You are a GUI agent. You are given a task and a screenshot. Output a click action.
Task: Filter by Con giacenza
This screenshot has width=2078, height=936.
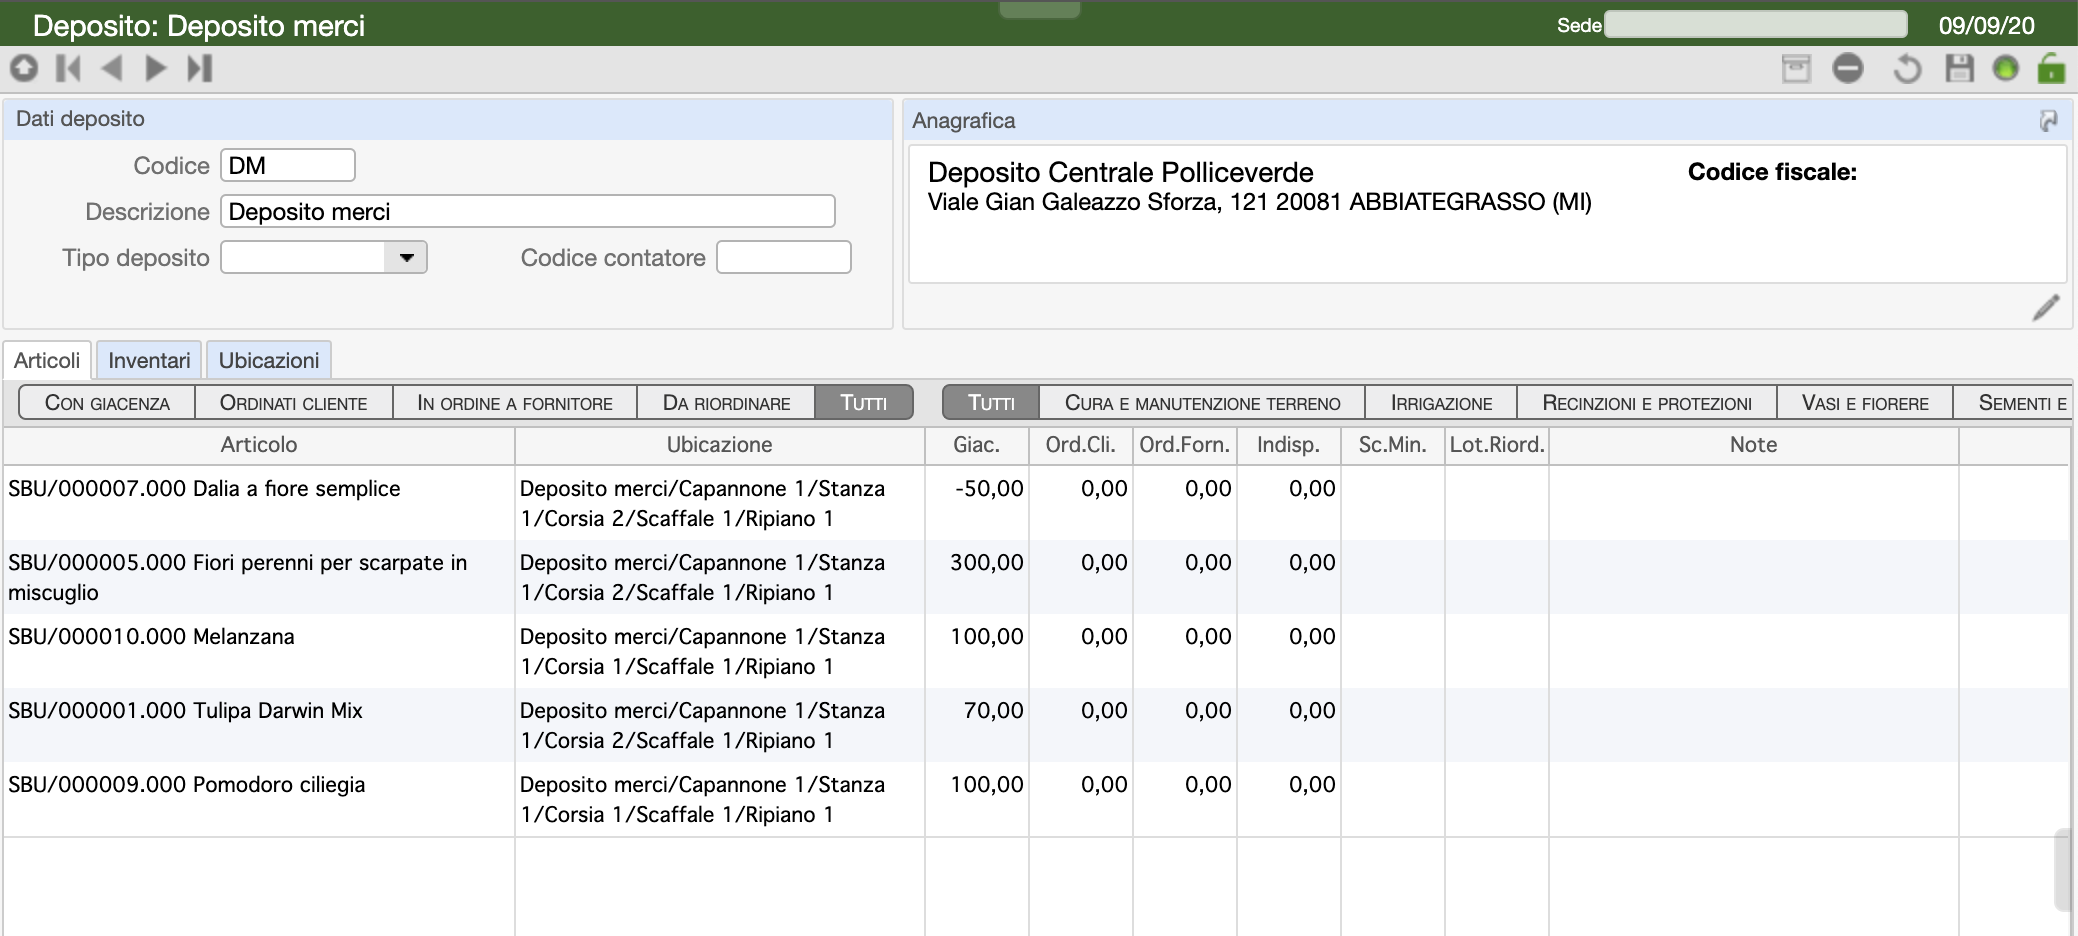(107, 403)
